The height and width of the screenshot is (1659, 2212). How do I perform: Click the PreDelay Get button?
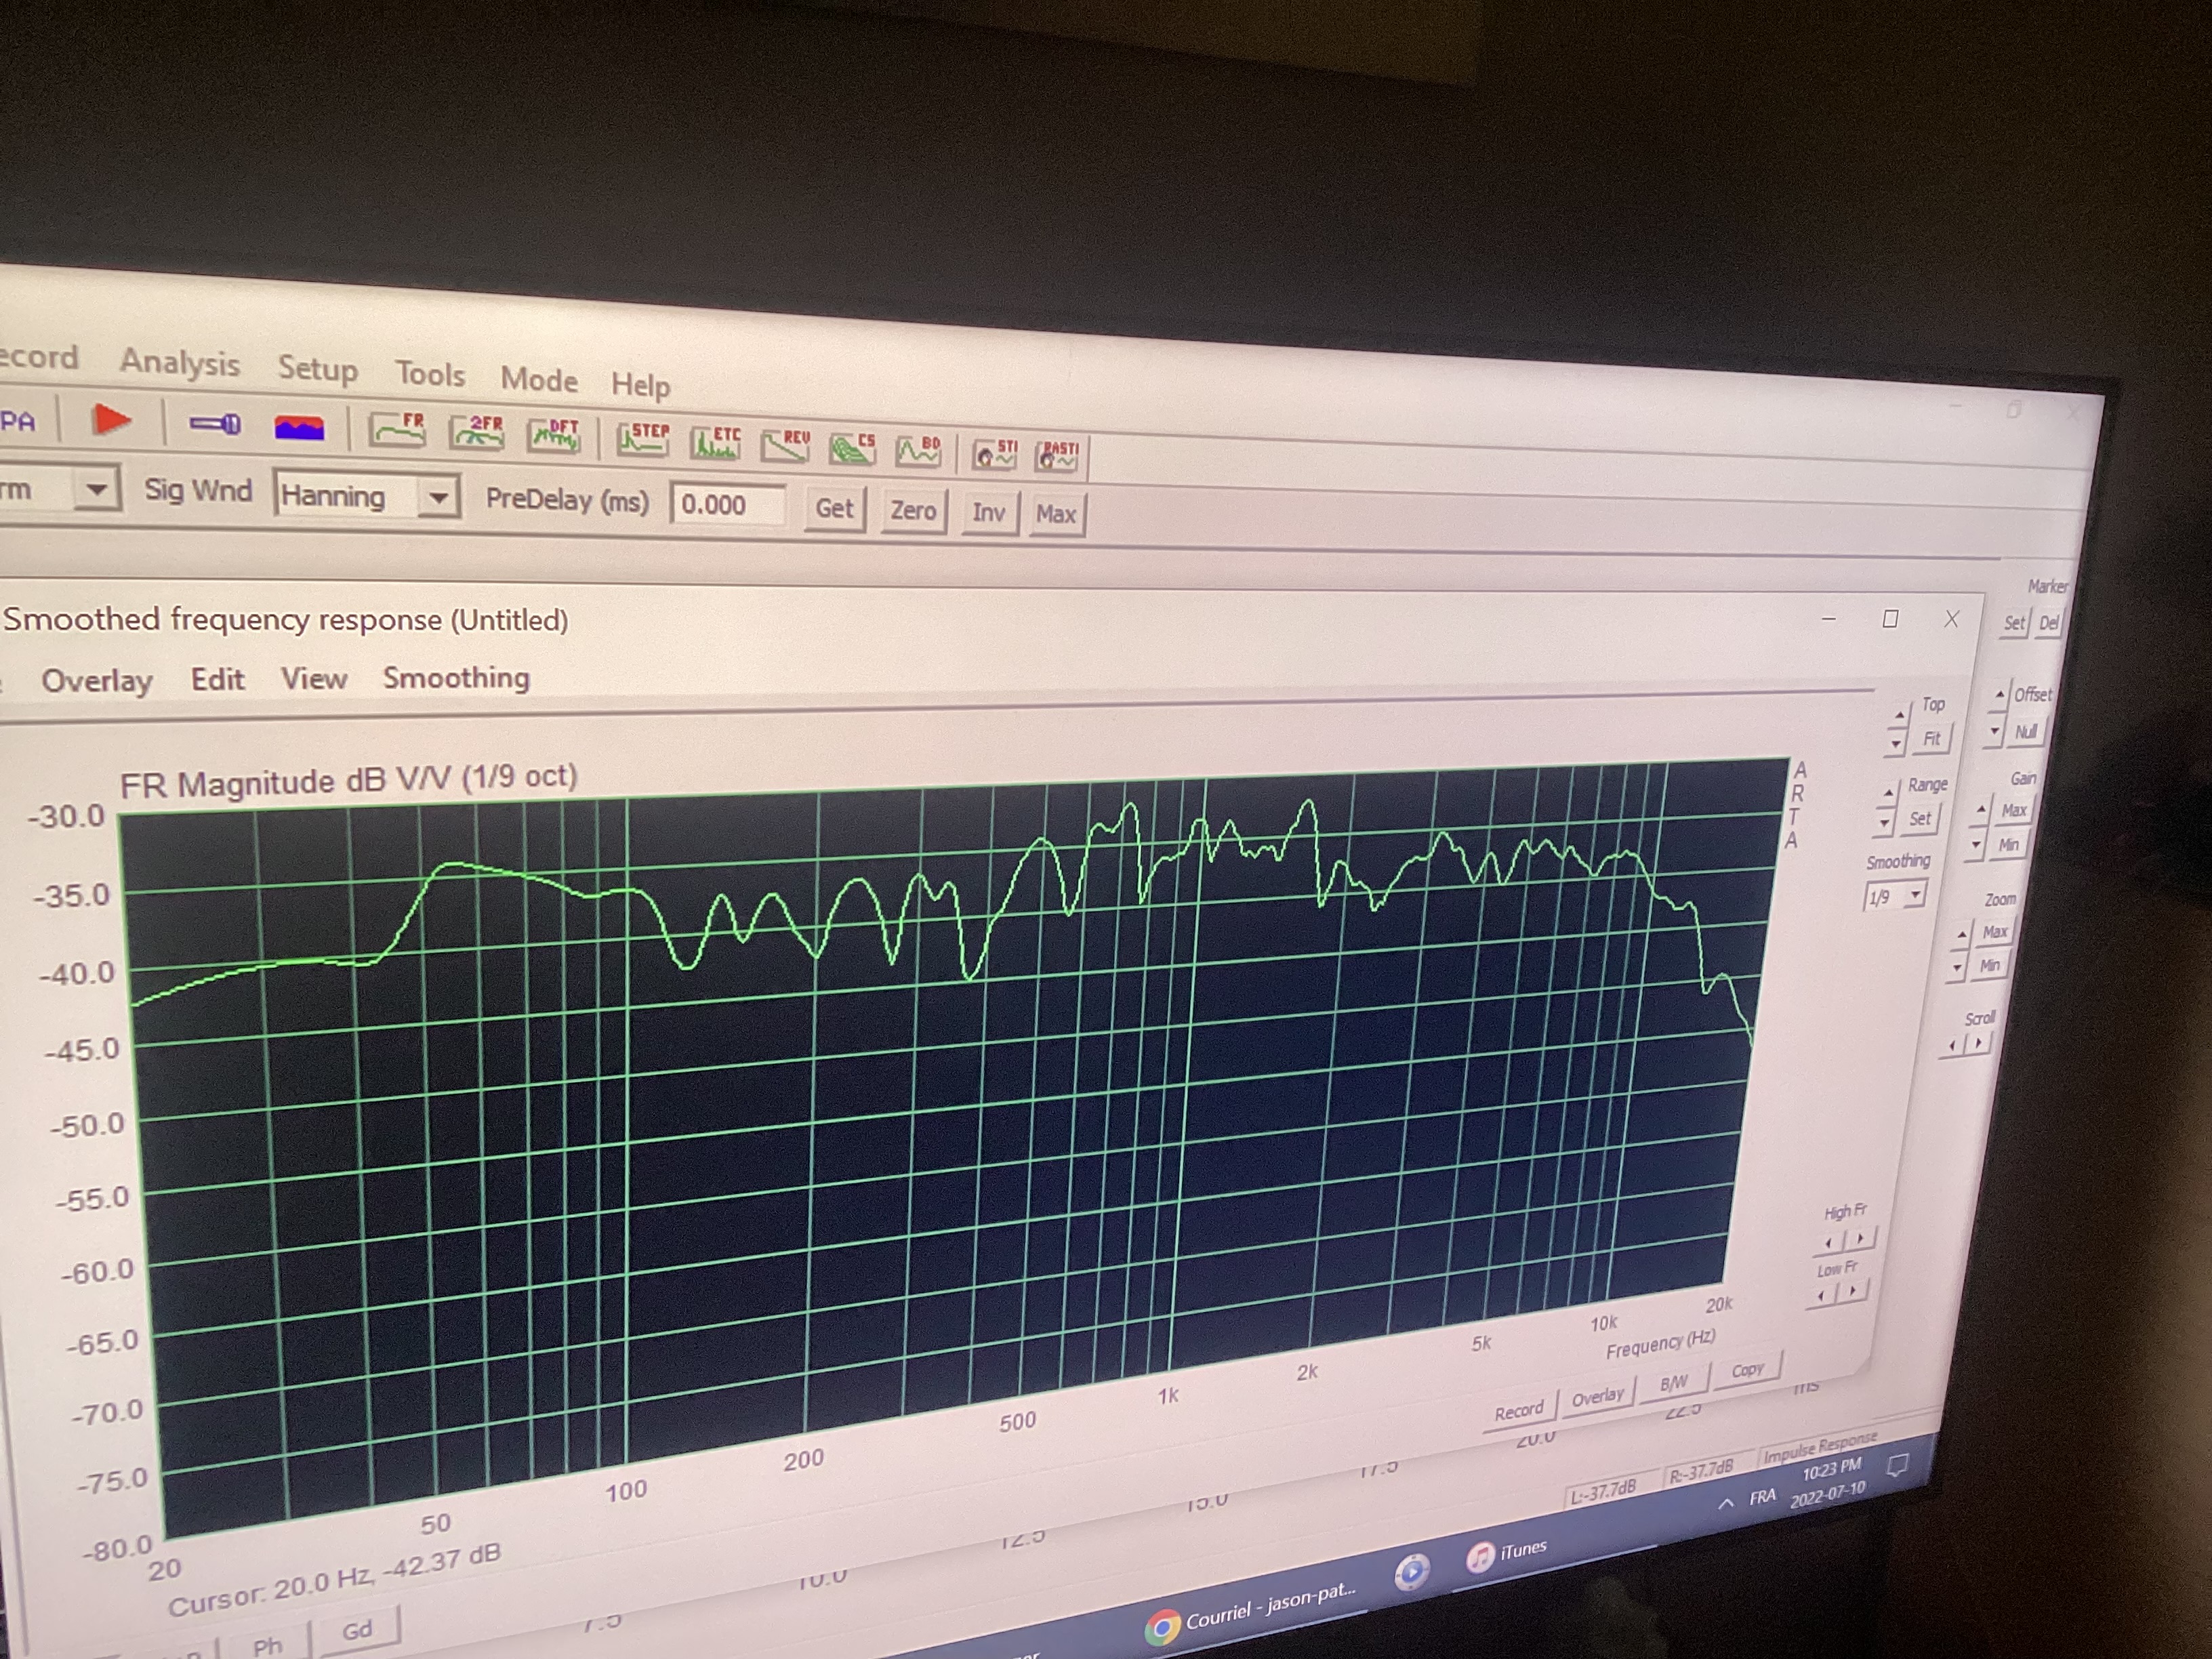tap(834, 509)
